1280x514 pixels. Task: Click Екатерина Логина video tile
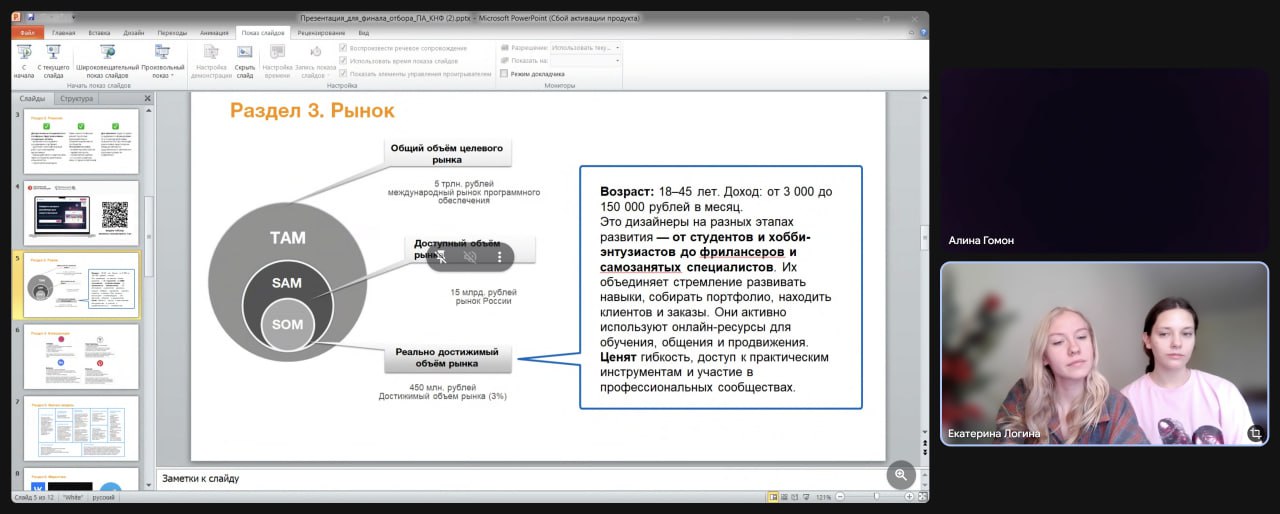click(1105, 353)
